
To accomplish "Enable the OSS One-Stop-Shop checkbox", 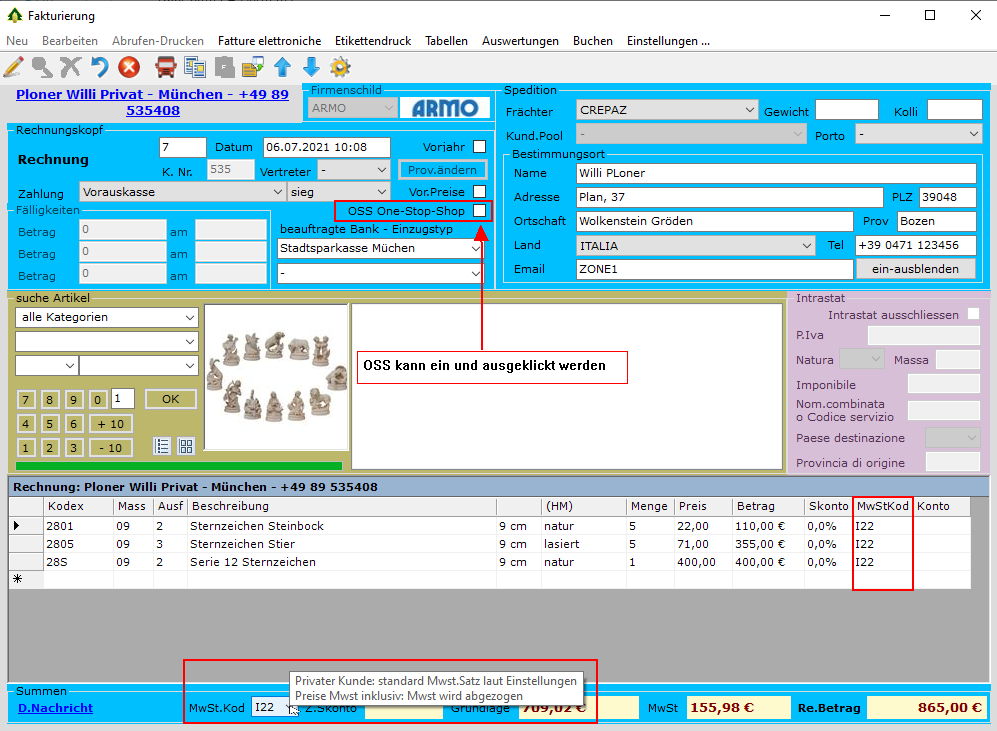I will (x=480, y=211).
